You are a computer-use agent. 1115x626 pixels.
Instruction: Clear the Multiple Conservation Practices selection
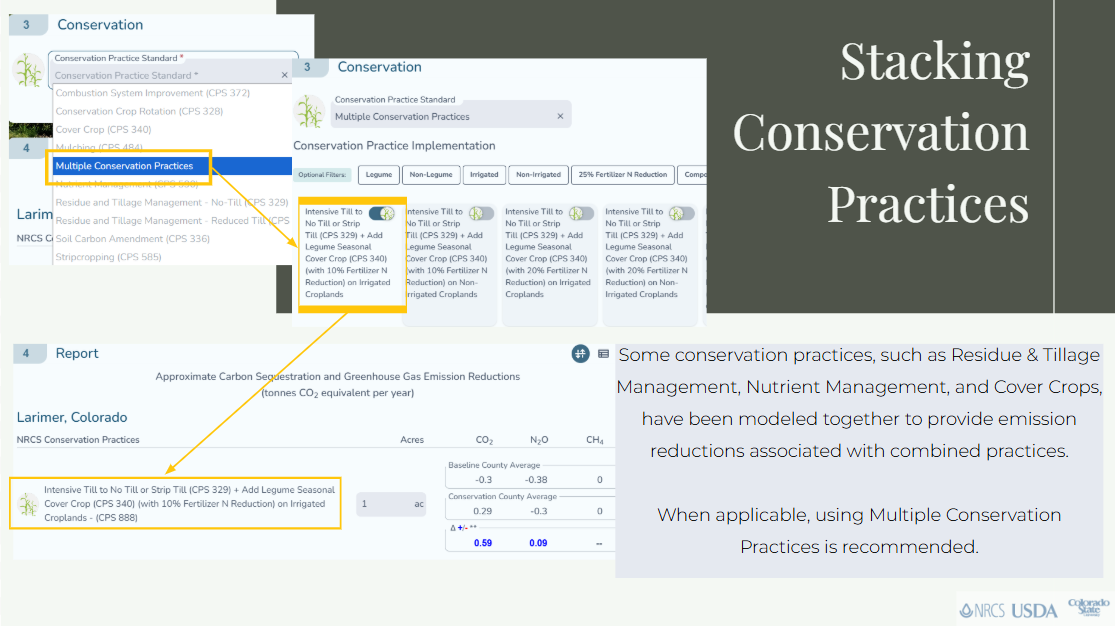[x=560, y=116]
